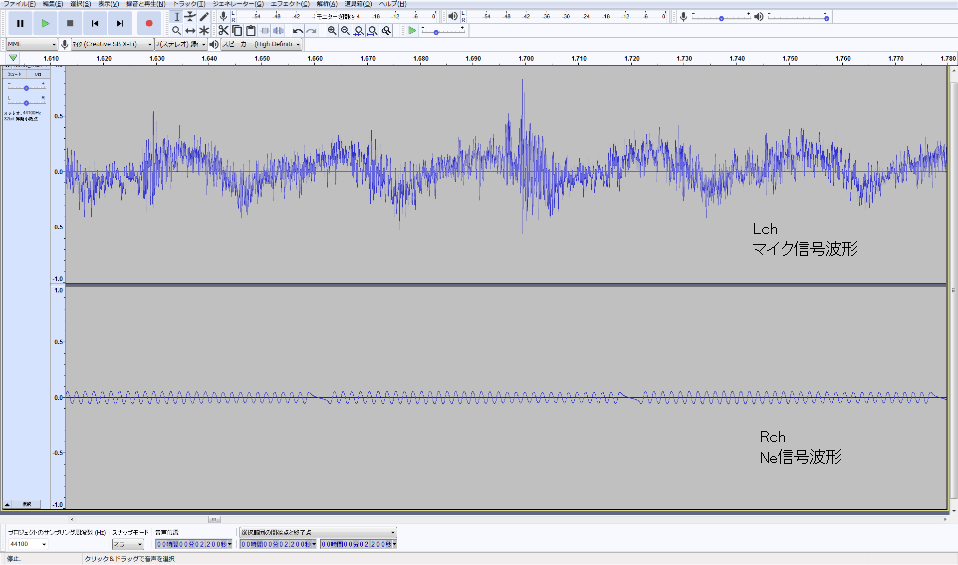
Task: Fit selection to window width
Action: (359, 31)
